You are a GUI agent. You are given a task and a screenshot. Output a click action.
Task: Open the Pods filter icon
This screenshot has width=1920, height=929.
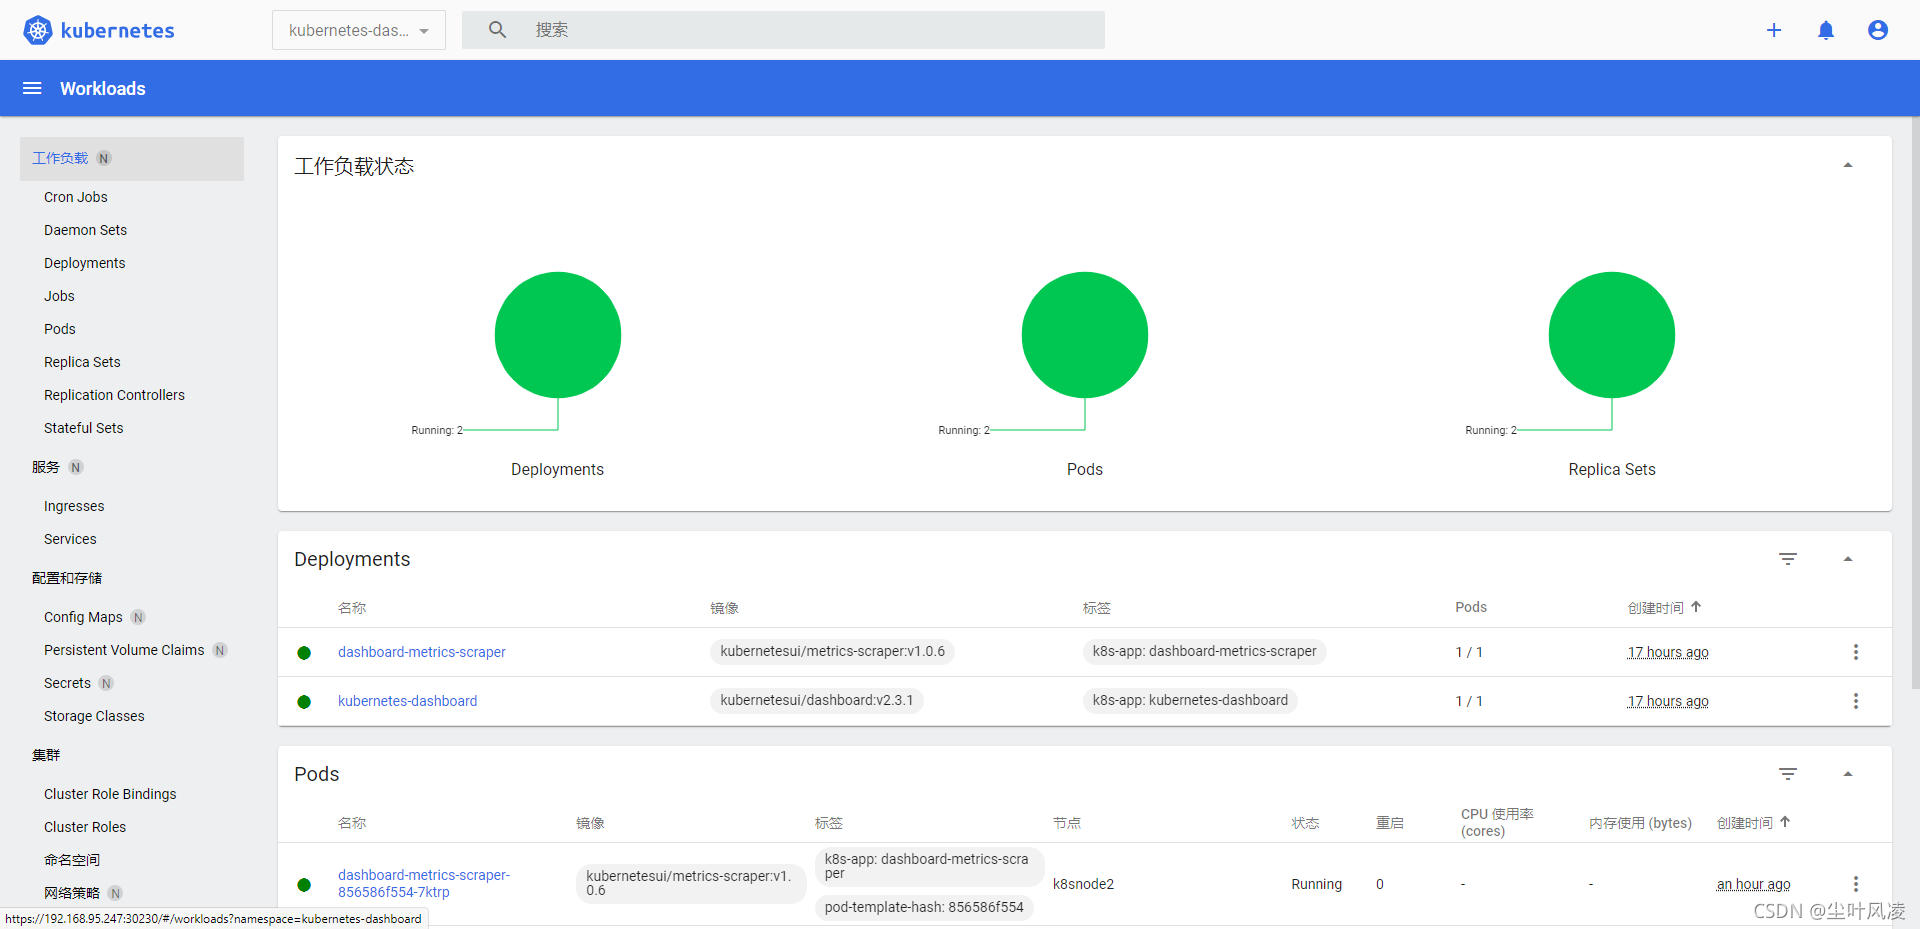[1788, 774]
